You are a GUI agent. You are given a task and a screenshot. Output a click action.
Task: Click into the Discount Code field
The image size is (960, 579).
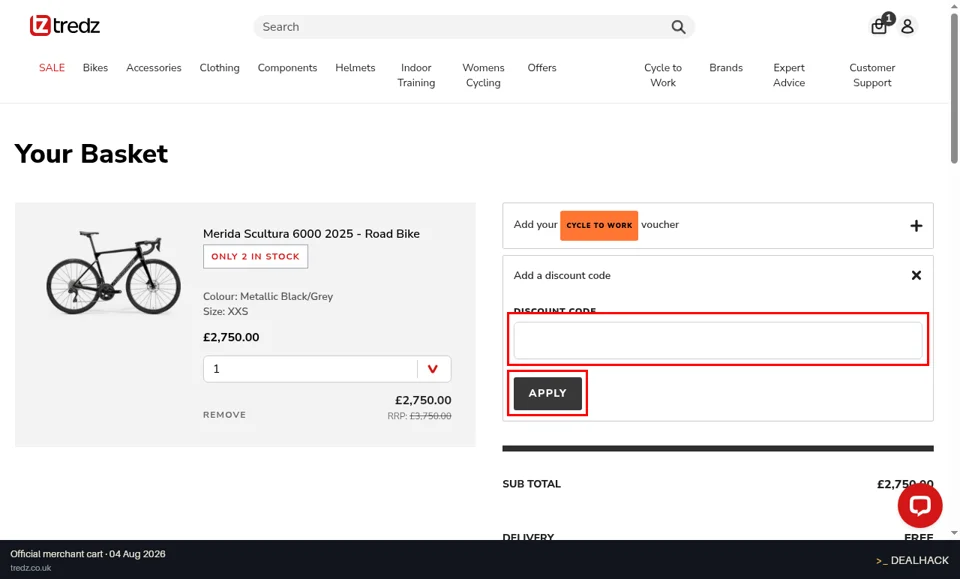pos(718,340)
